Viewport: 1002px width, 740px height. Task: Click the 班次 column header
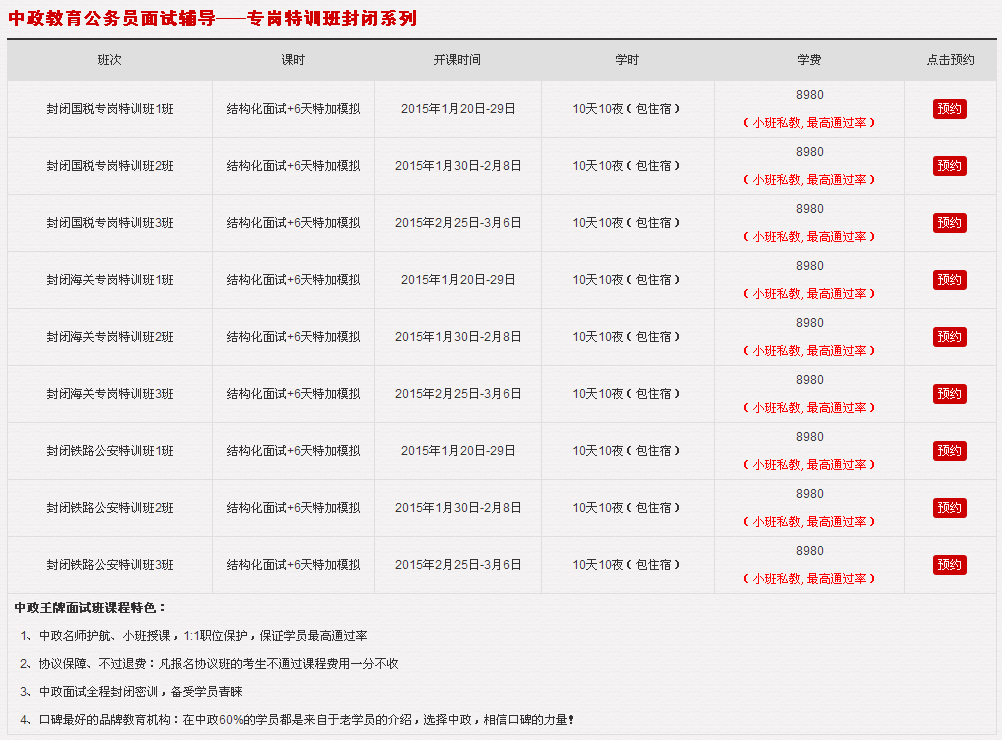pos(110,60)
